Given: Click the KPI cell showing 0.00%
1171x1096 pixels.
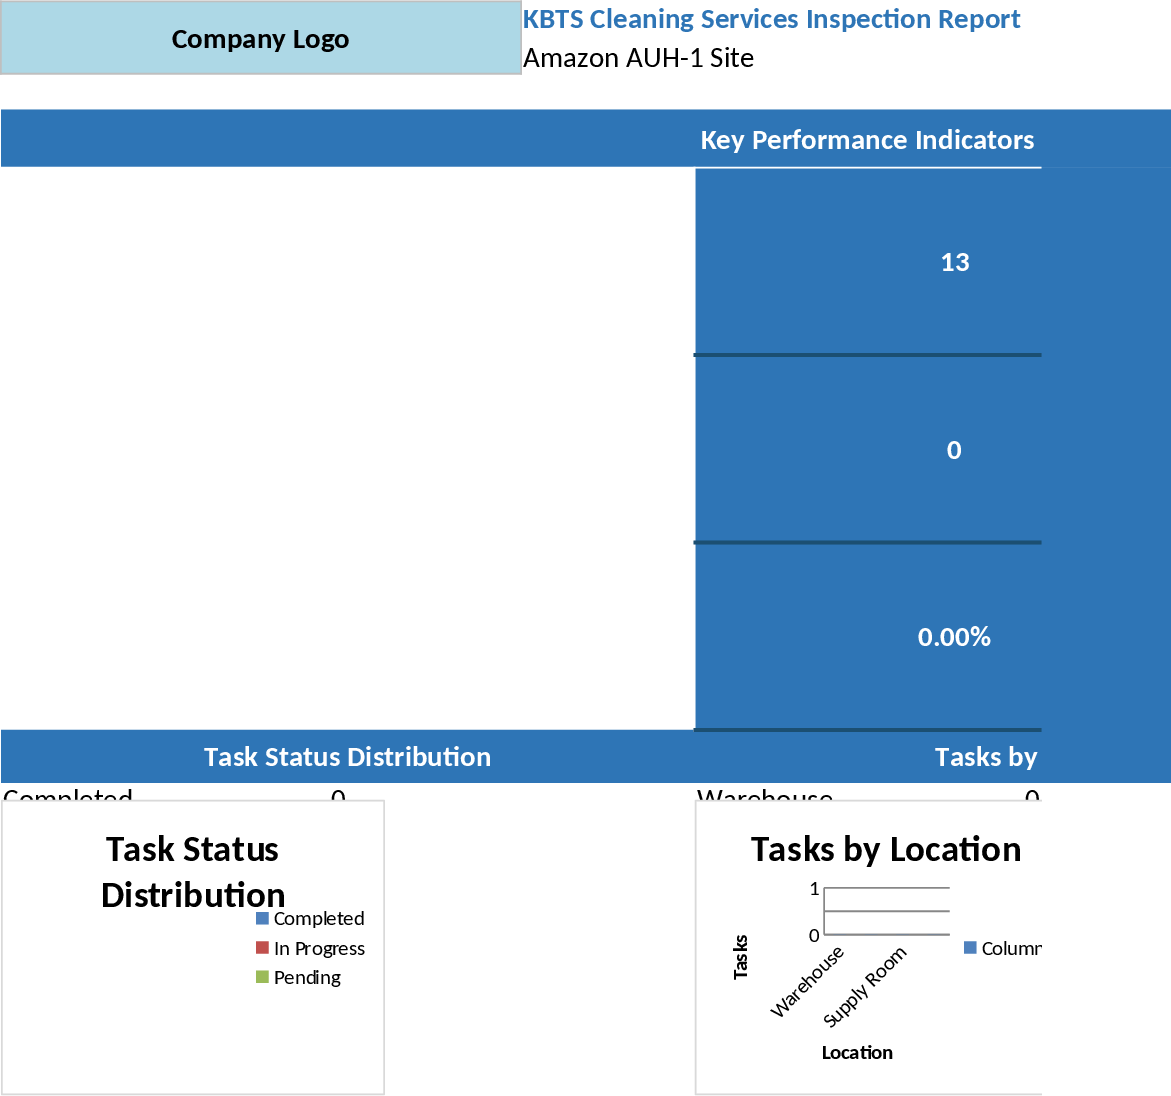Looking at the screenshot, I should [x=954, y=636].
